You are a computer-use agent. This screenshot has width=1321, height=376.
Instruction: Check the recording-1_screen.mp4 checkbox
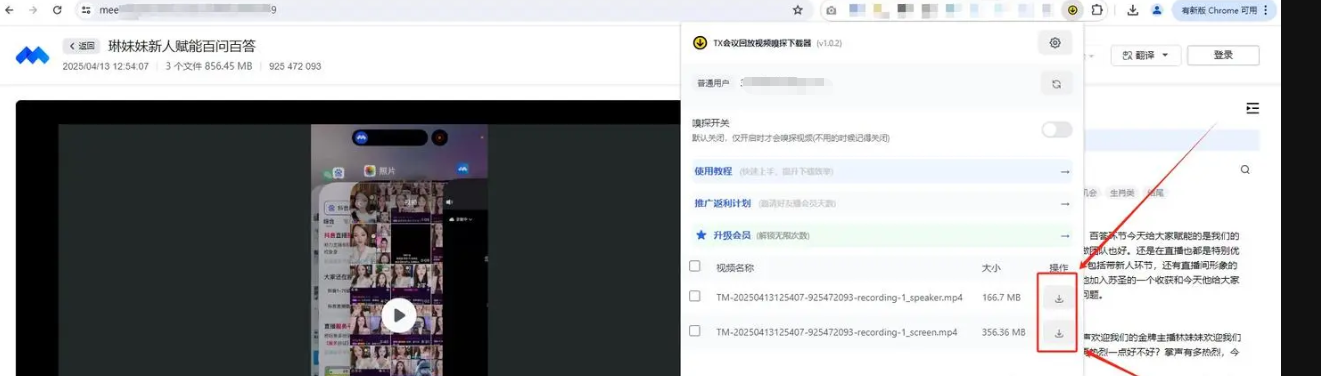(x=695, y=330)
